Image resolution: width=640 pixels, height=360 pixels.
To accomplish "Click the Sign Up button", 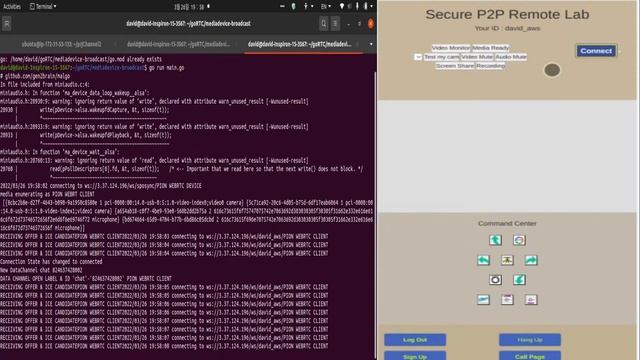I will [415, 356].
